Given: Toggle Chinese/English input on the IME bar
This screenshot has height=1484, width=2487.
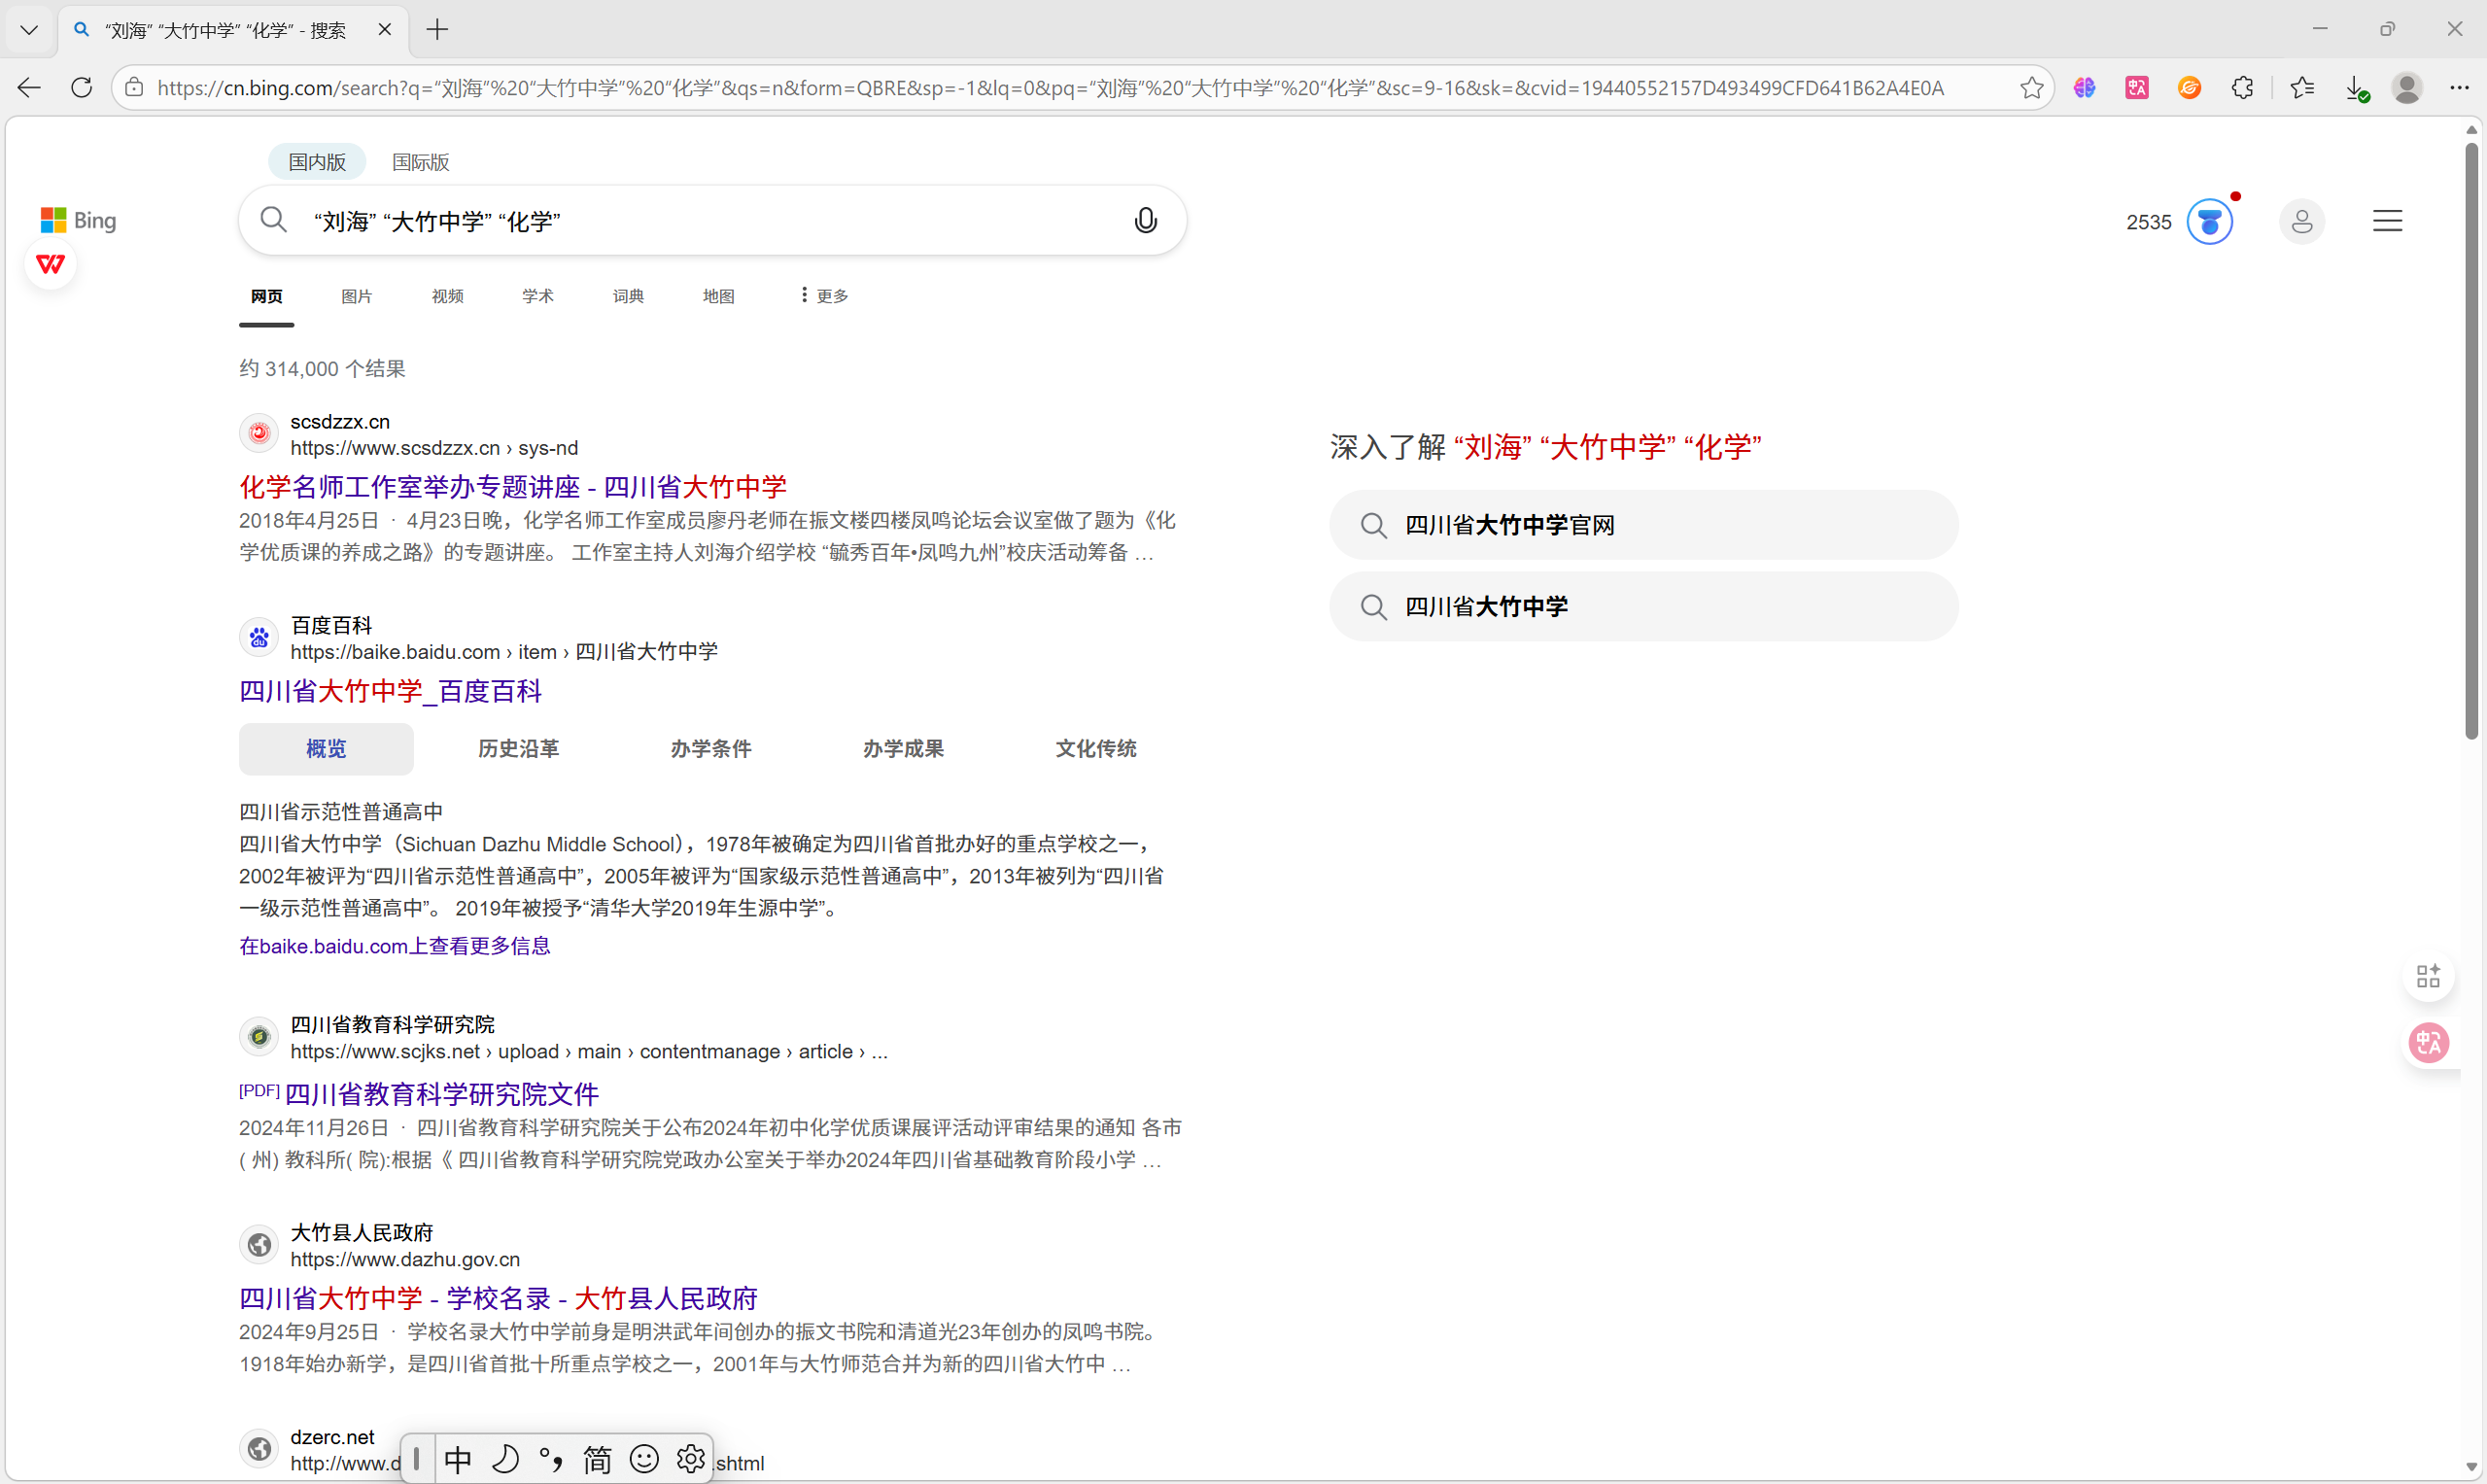Looking at the screenshot, I should click(457, 1459).
